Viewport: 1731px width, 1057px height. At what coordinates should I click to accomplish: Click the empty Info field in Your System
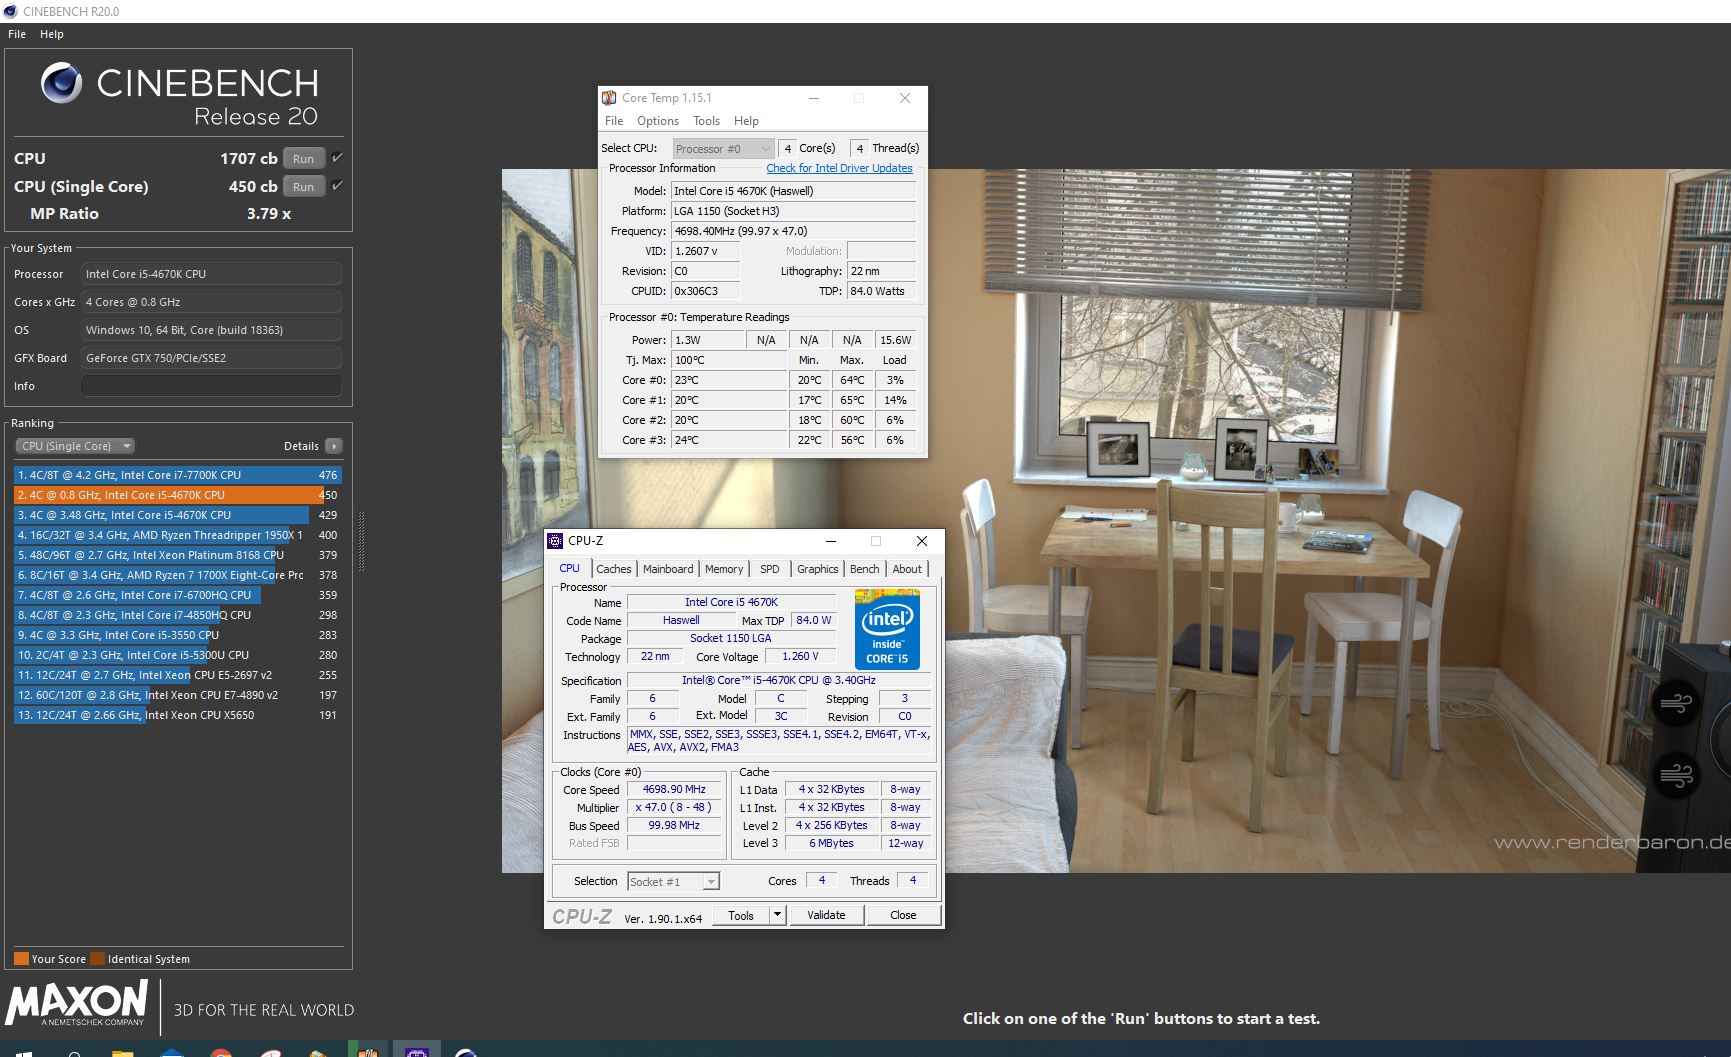tap(211, 386)
